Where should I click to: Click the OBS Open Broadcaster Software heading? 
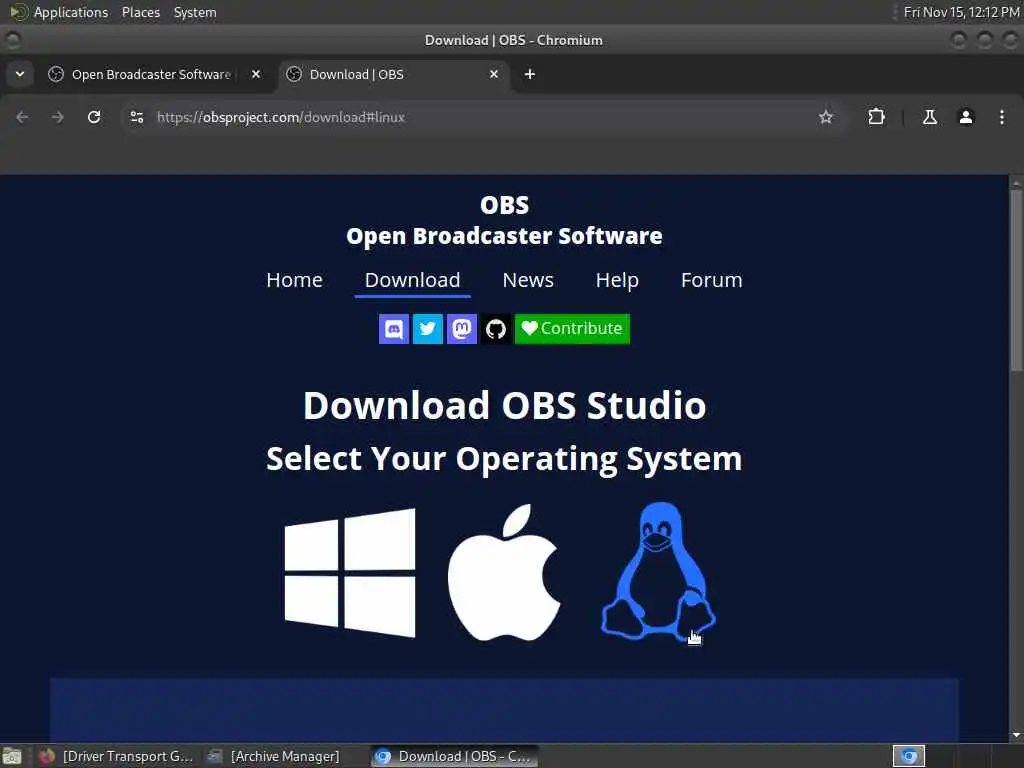pos(504,221)
